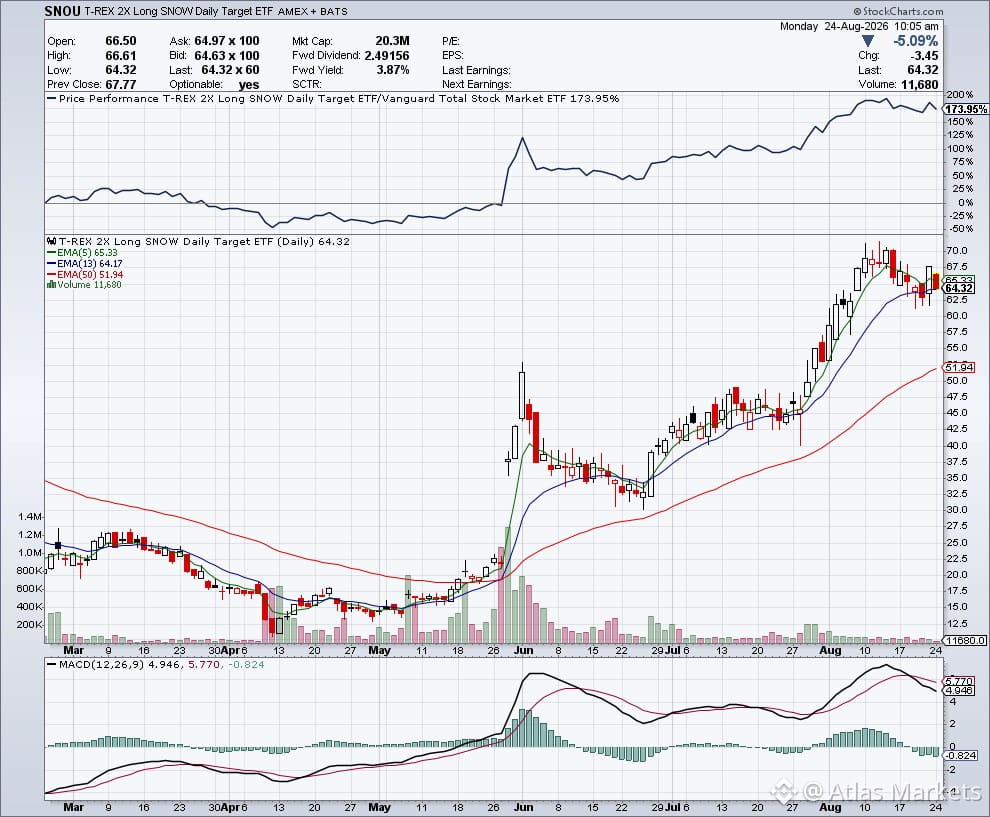Click the Bid quote 64.63 x 100

227,56
